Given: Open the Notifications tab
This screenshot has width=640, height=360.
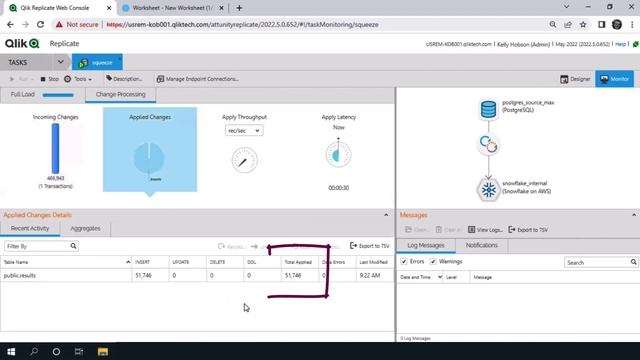Looking at the screenshot, I should (x=482, y=245).
